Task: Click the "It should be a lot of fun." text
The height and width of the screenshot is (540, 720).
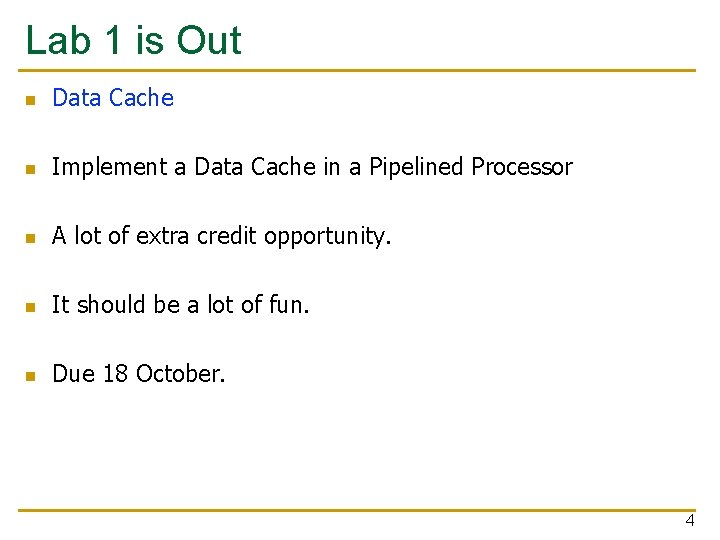Action: (x=180, y=304)
